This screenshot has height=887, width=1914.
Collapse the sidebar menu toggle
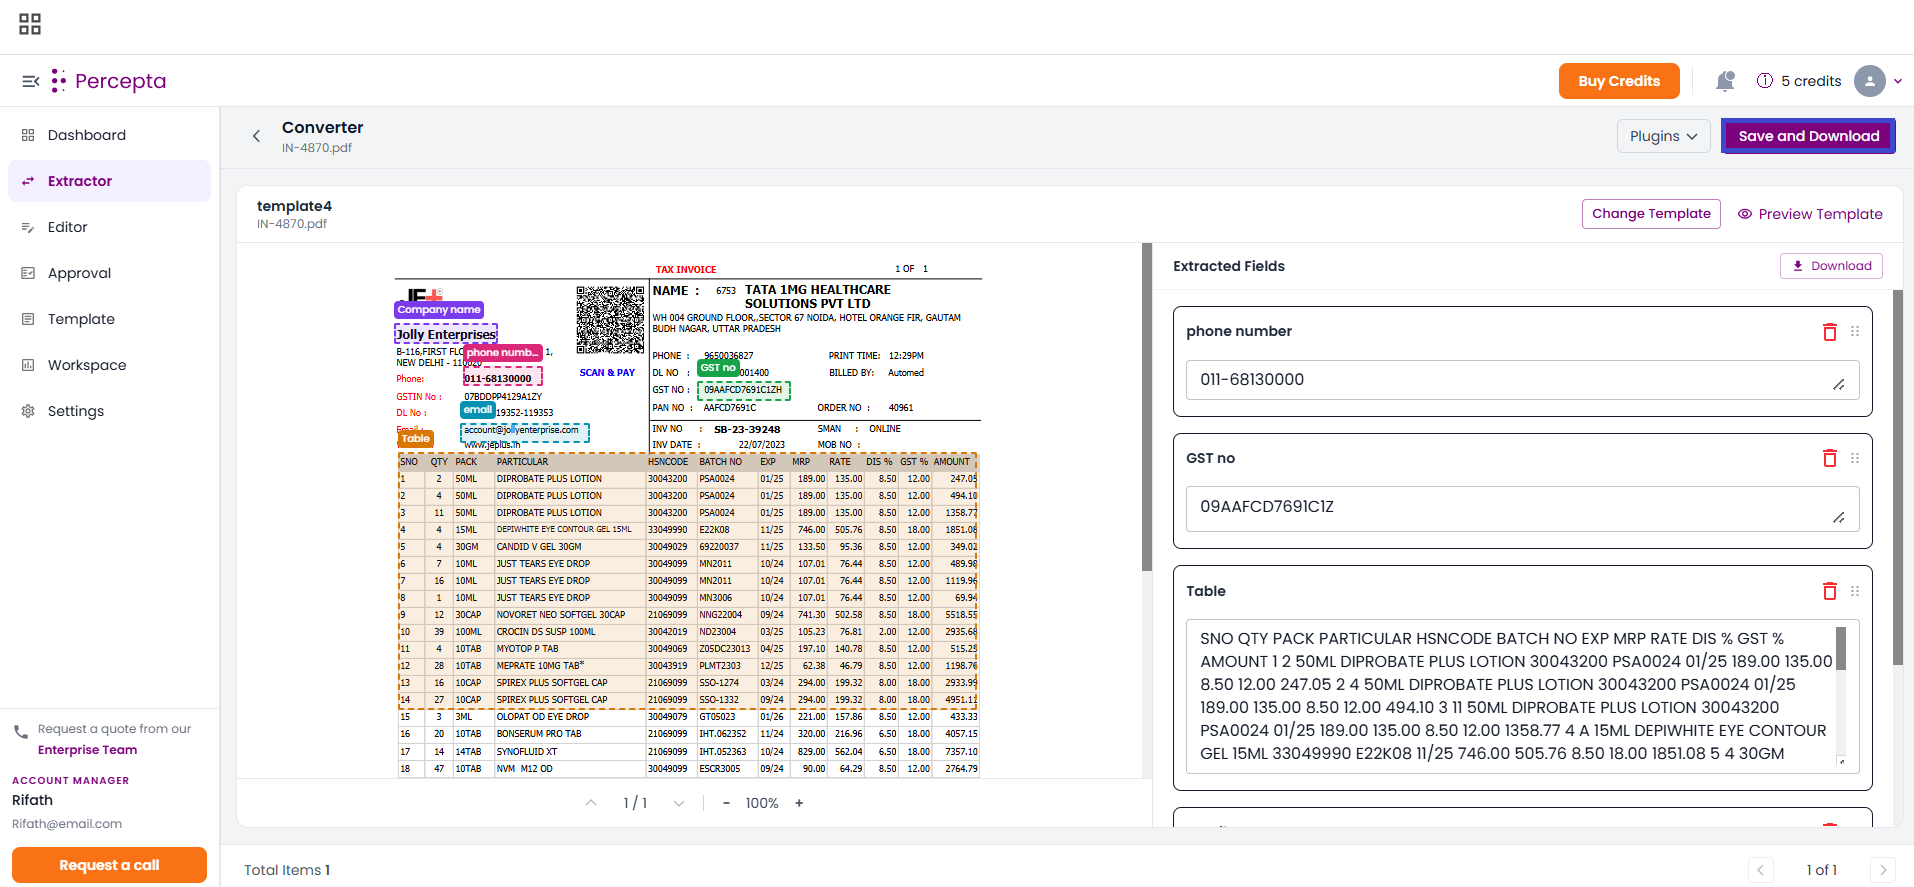pyautogui.click(x=31, y=81)
